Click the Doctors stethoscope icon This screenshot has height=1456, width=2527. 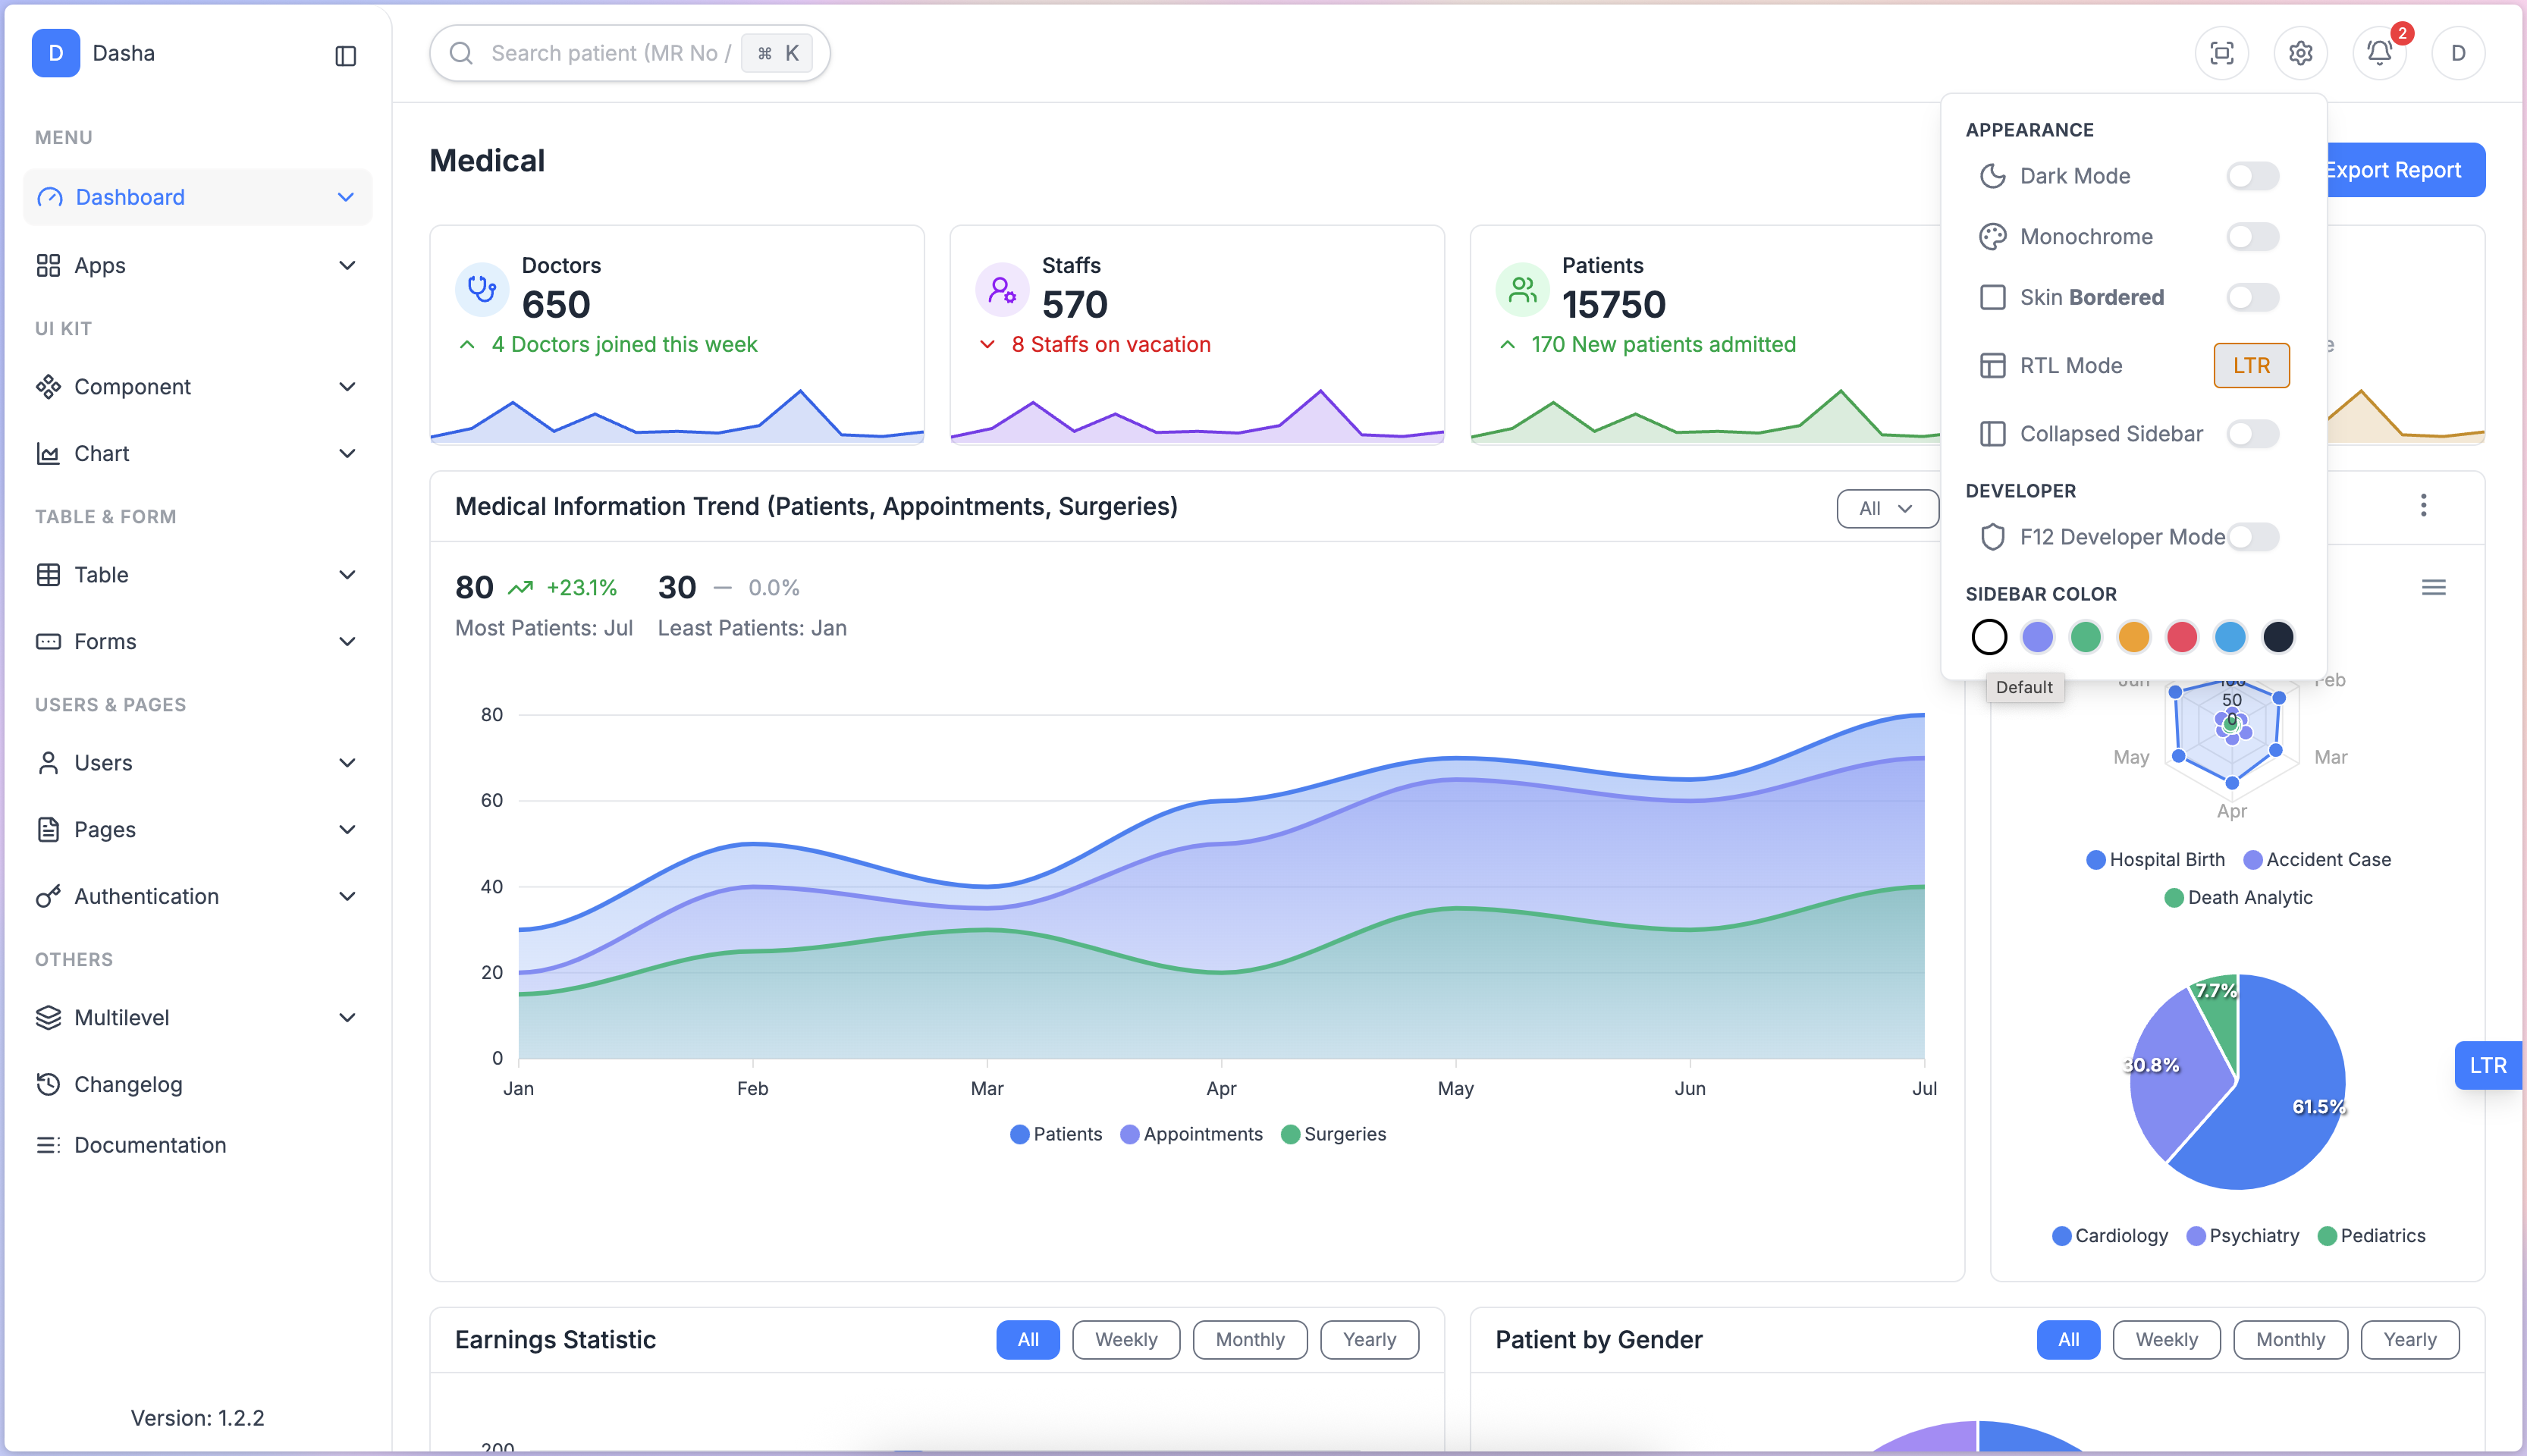pyautogui.click(x=482, y=290)
